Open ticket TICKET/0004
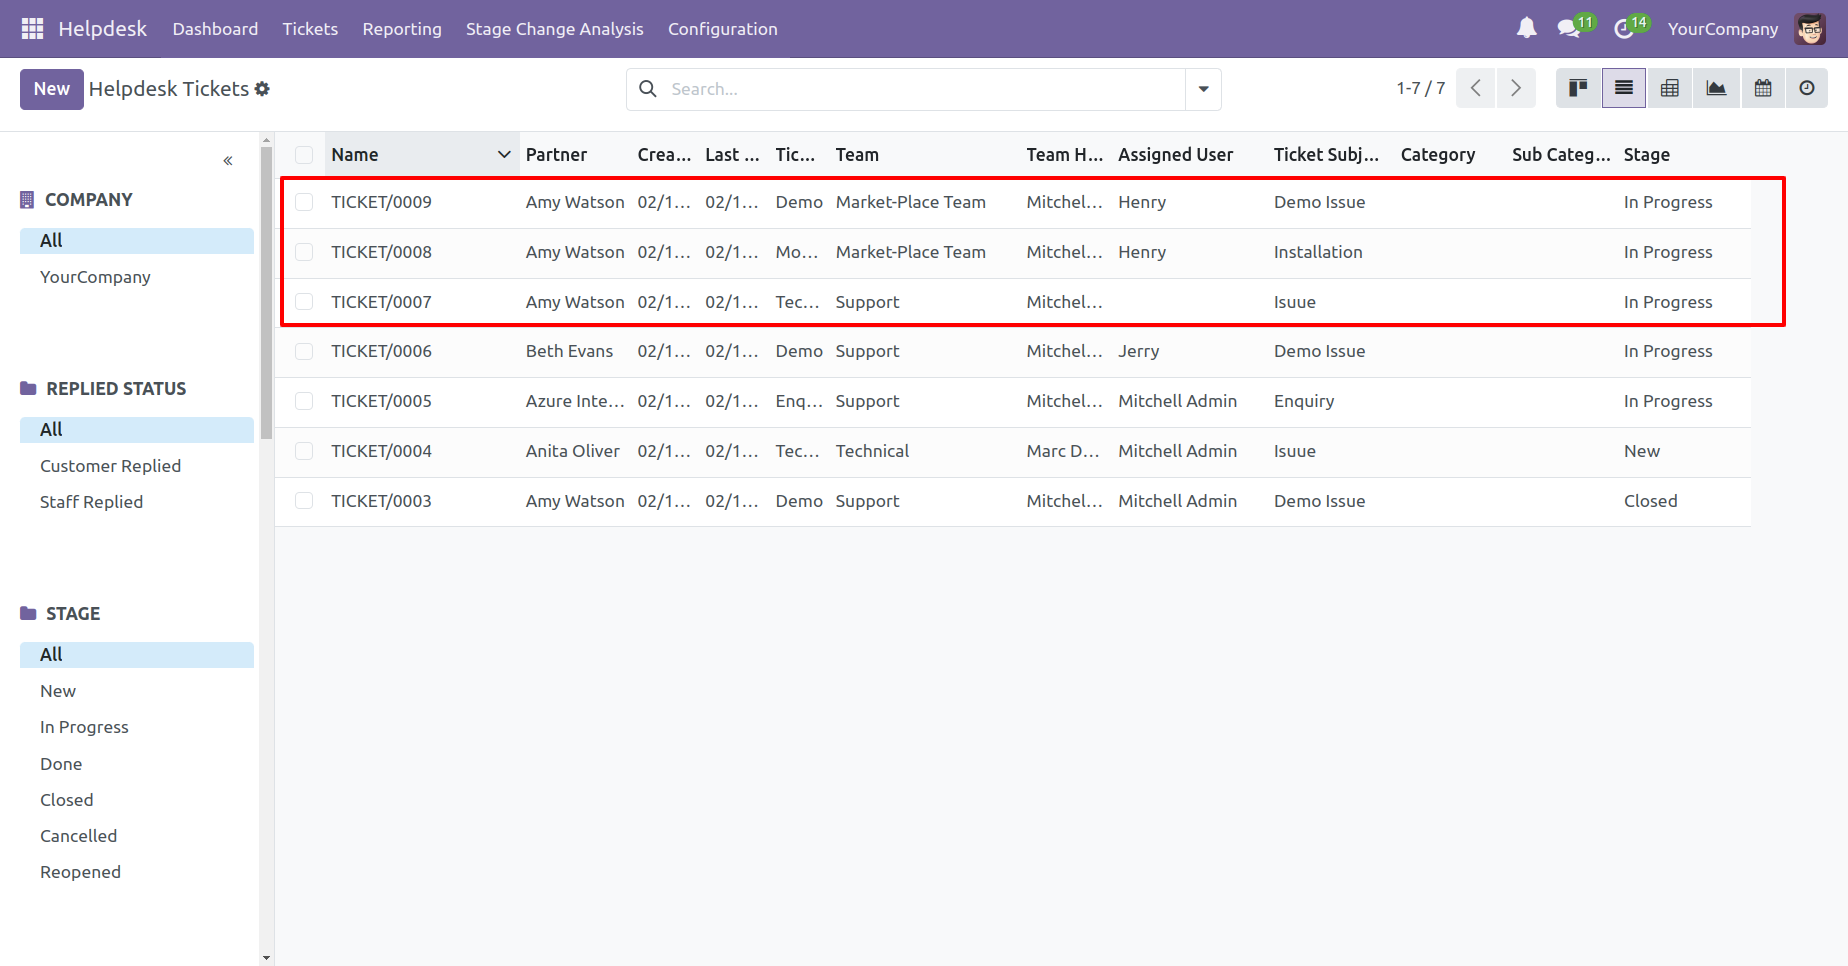The width and height of the screenshot is (1848, 966). tap(382, 451)
